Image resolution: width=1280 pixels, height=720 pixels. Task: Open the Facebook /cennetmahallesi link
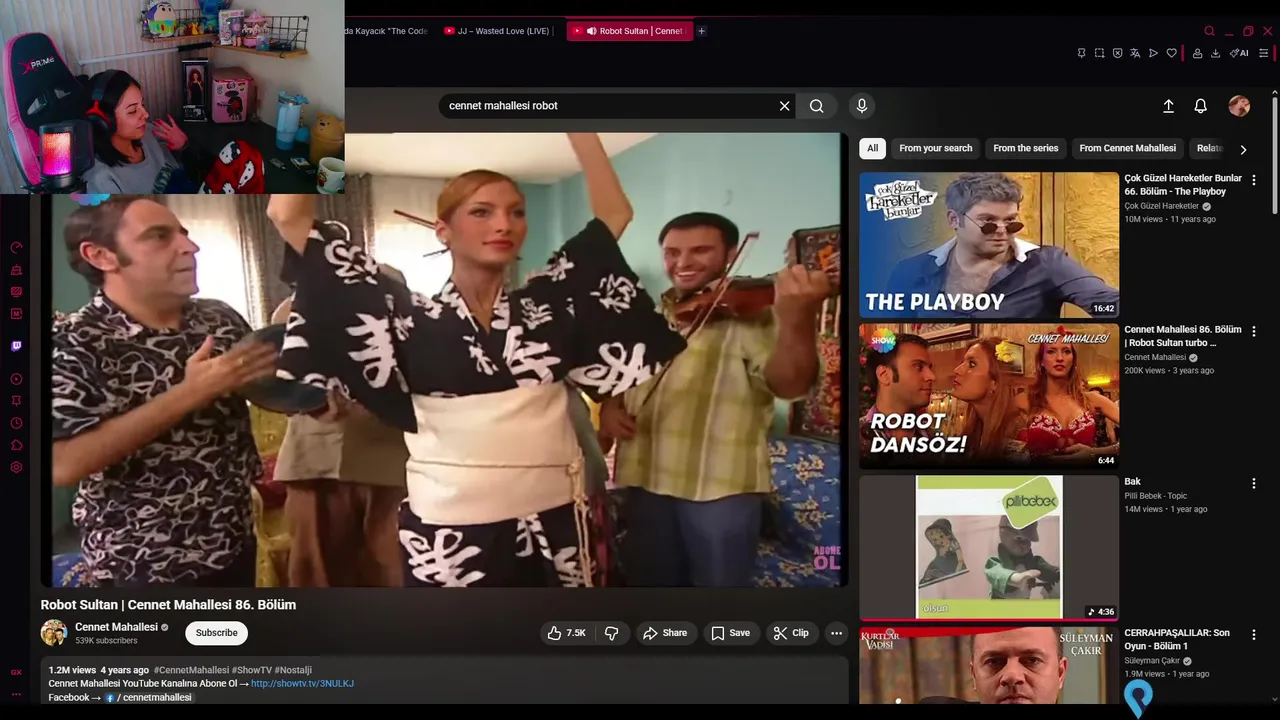click(148, 697)
